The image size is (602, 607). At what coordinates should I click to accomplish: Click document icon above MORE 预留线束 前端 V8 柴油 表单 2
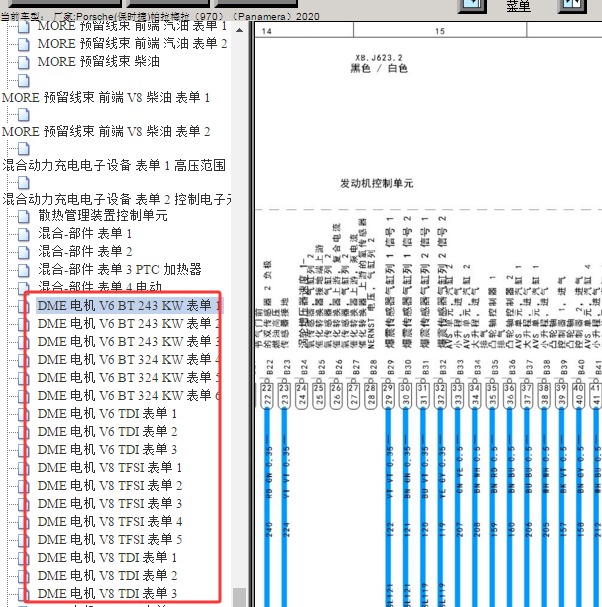pyautogui.click(x=24, y=115)
